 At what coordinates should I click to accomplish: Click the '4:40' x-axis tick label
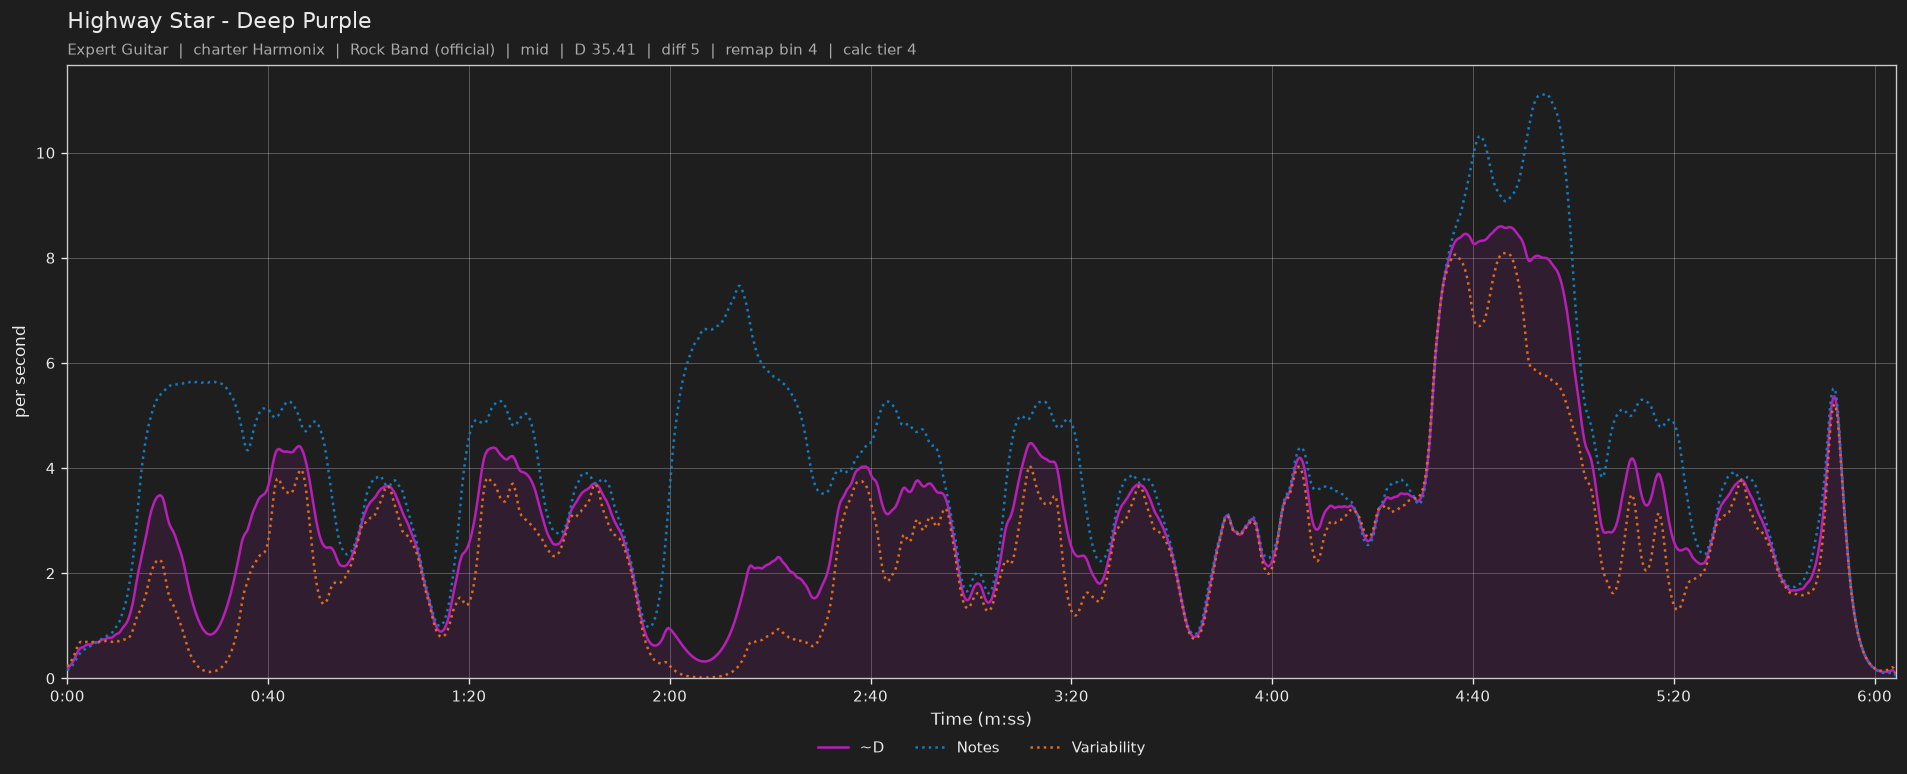tap(1473, 696)
